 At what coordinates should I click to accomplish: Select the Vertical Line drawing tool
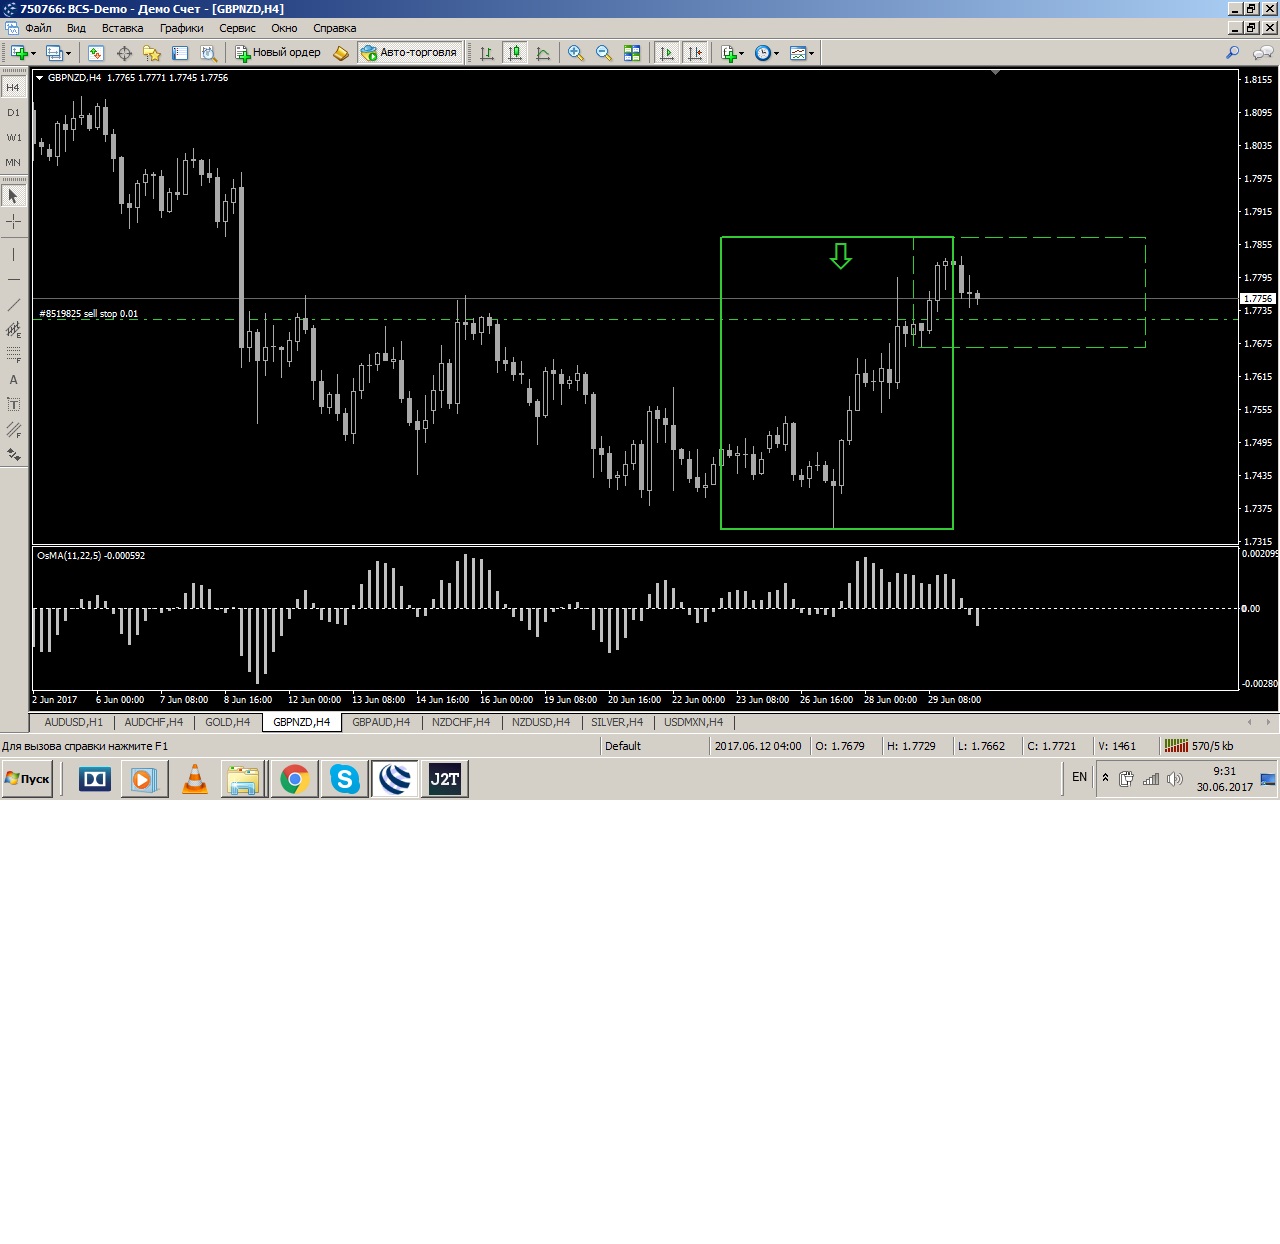point(13,254)
